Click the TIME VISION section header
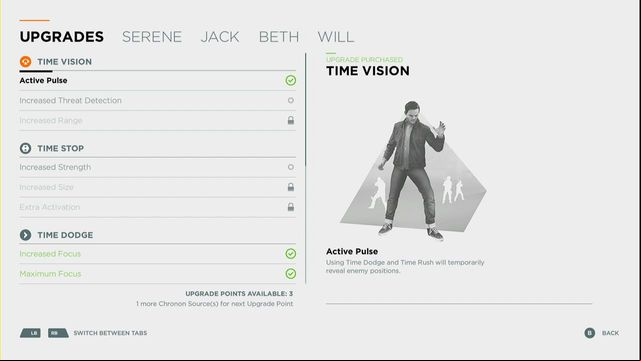 tap(65, 62)
